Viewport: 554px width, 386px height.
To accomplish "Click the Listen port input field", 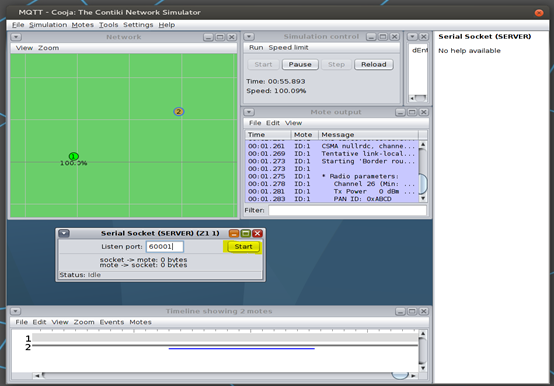I will click(165, 247).
